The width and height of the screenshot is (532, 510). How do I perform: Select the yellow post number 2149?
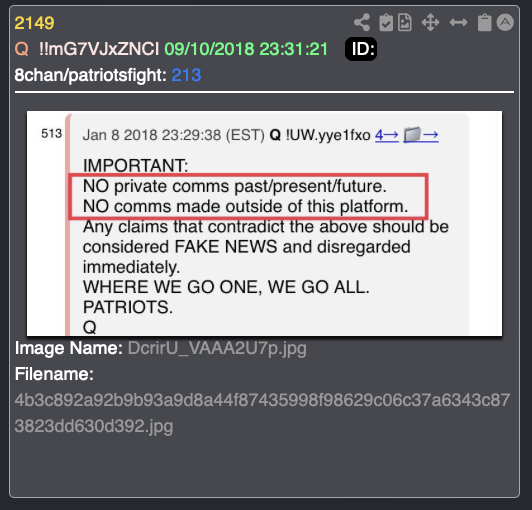(x=34, y=23)
